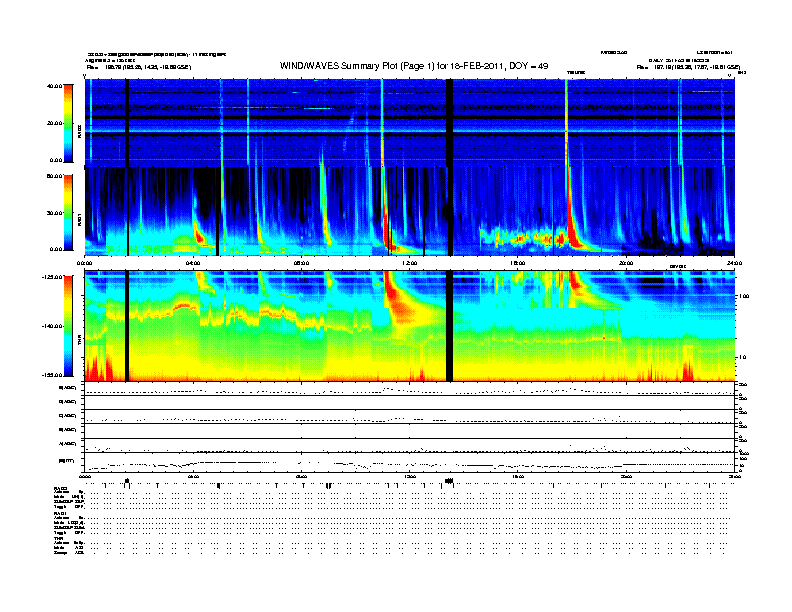Click top-right spacecraft position text line
The height and width of the screenshot is (612, 792).
pos(688,67)
